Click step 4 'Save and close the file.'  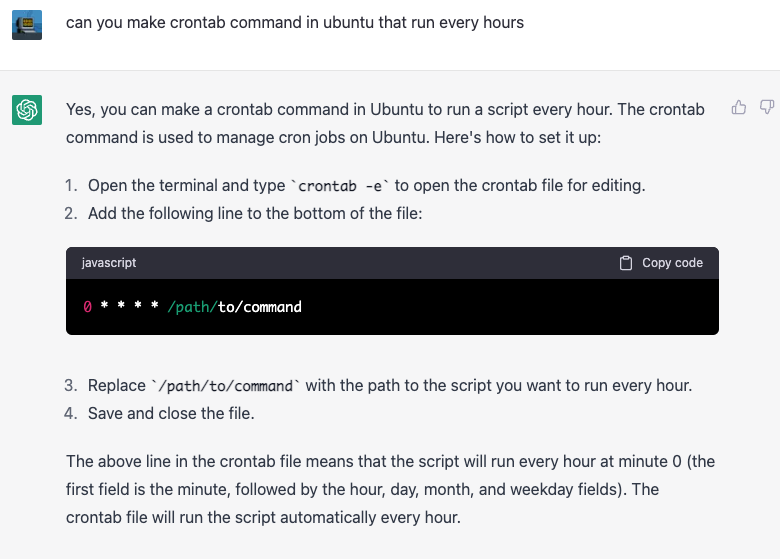171,413
